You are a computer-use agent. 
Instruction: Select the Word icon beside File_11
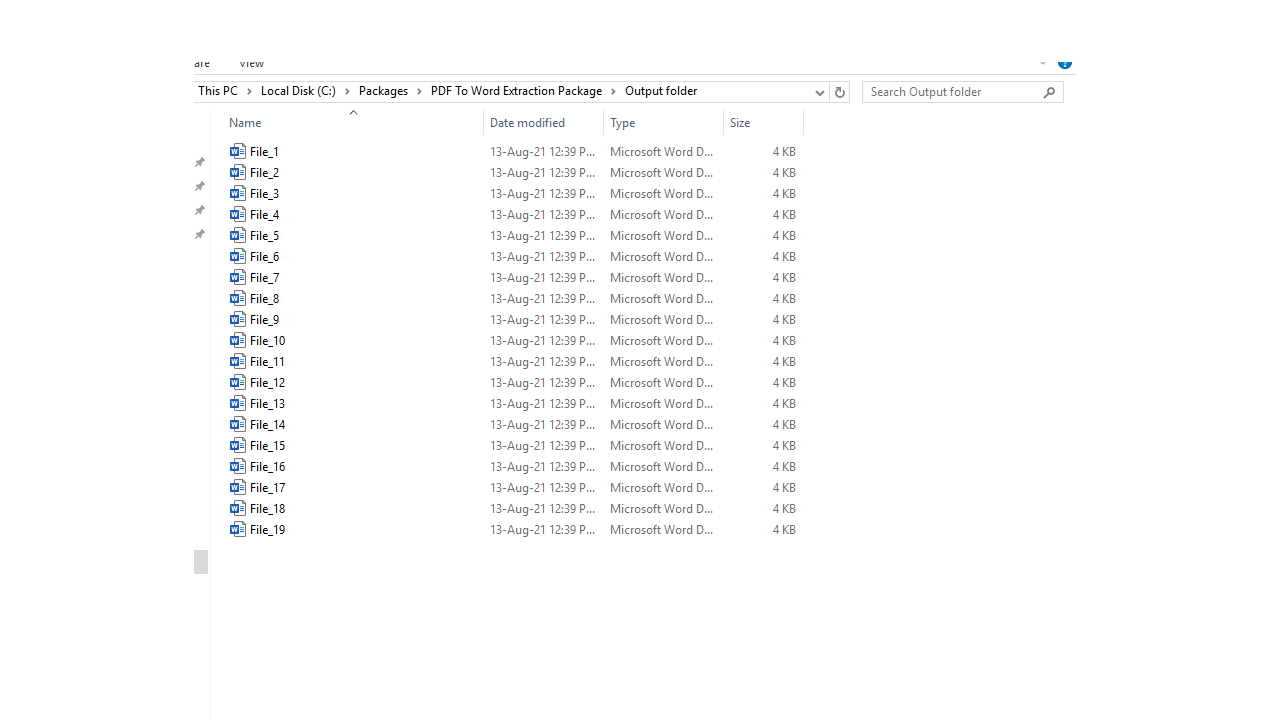237,361
